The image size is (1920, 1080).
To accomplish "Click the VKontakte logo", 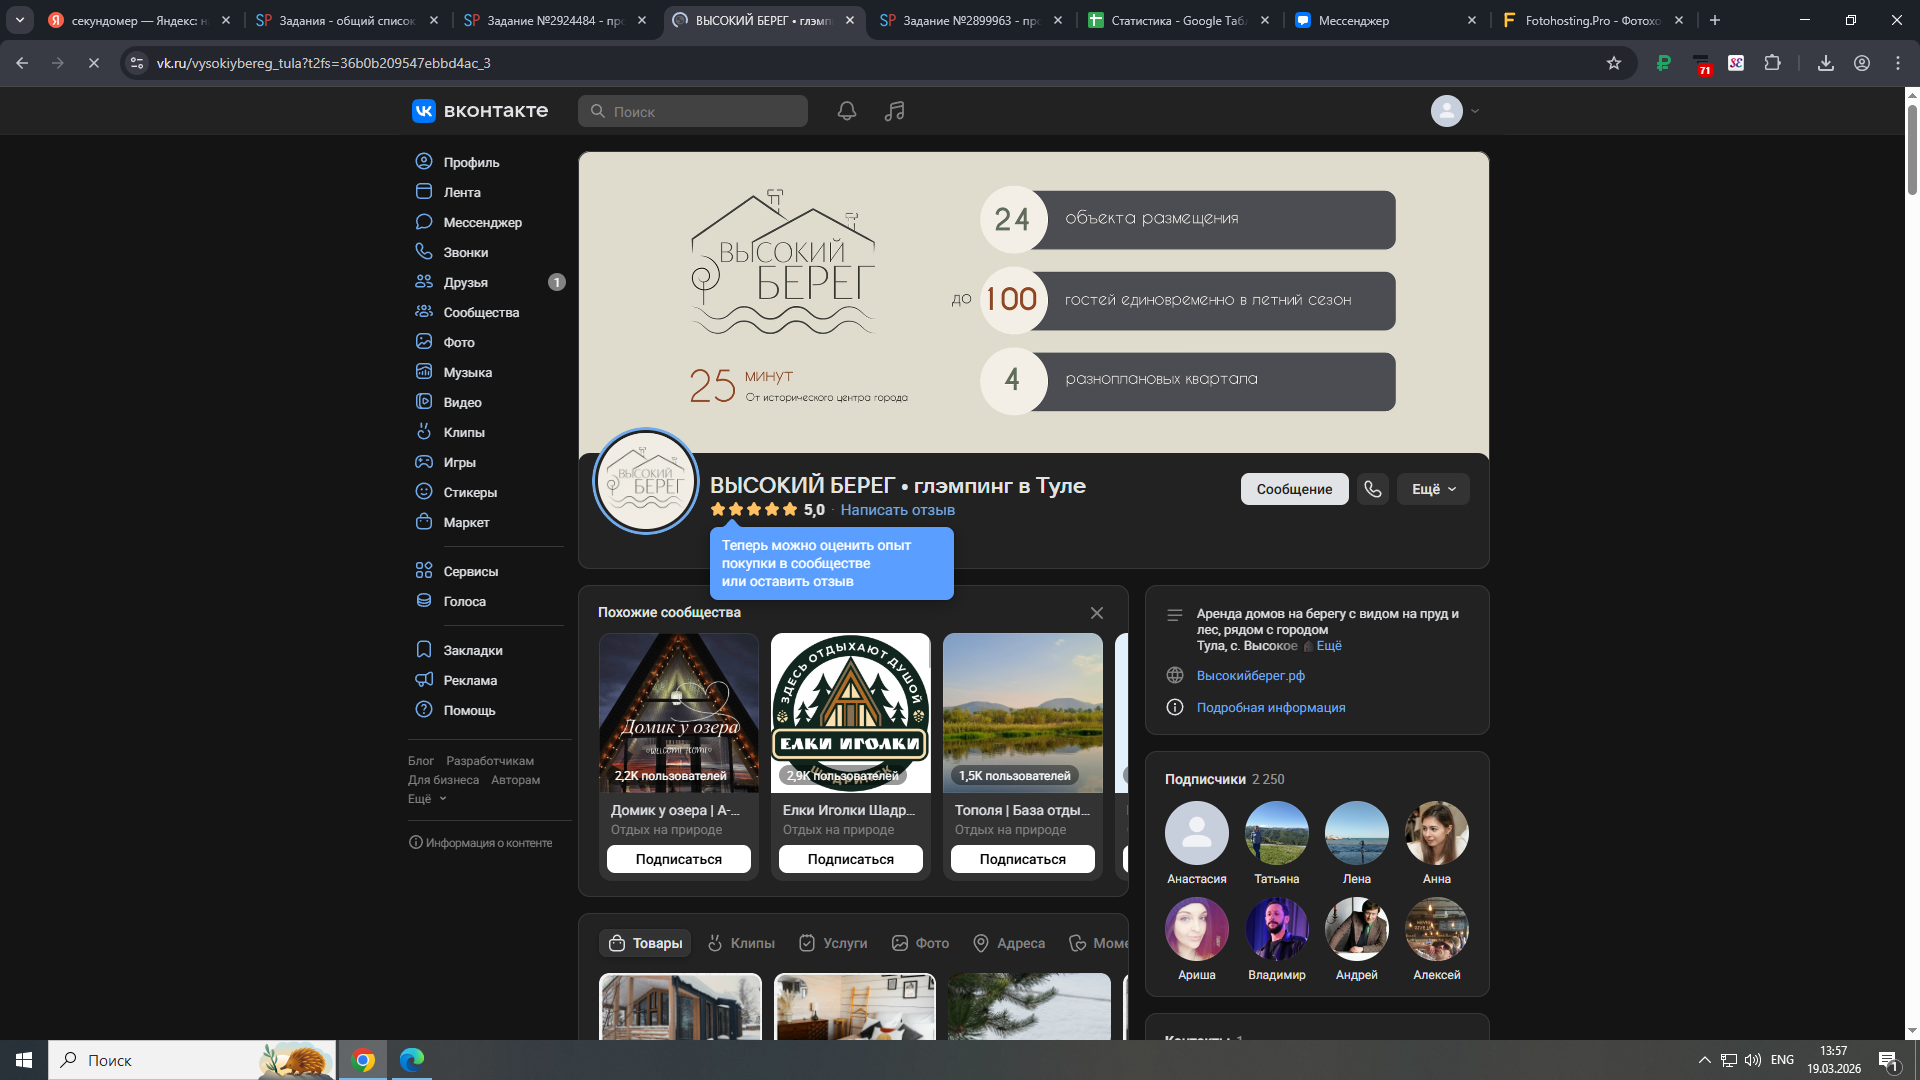I will click(480, 111).
